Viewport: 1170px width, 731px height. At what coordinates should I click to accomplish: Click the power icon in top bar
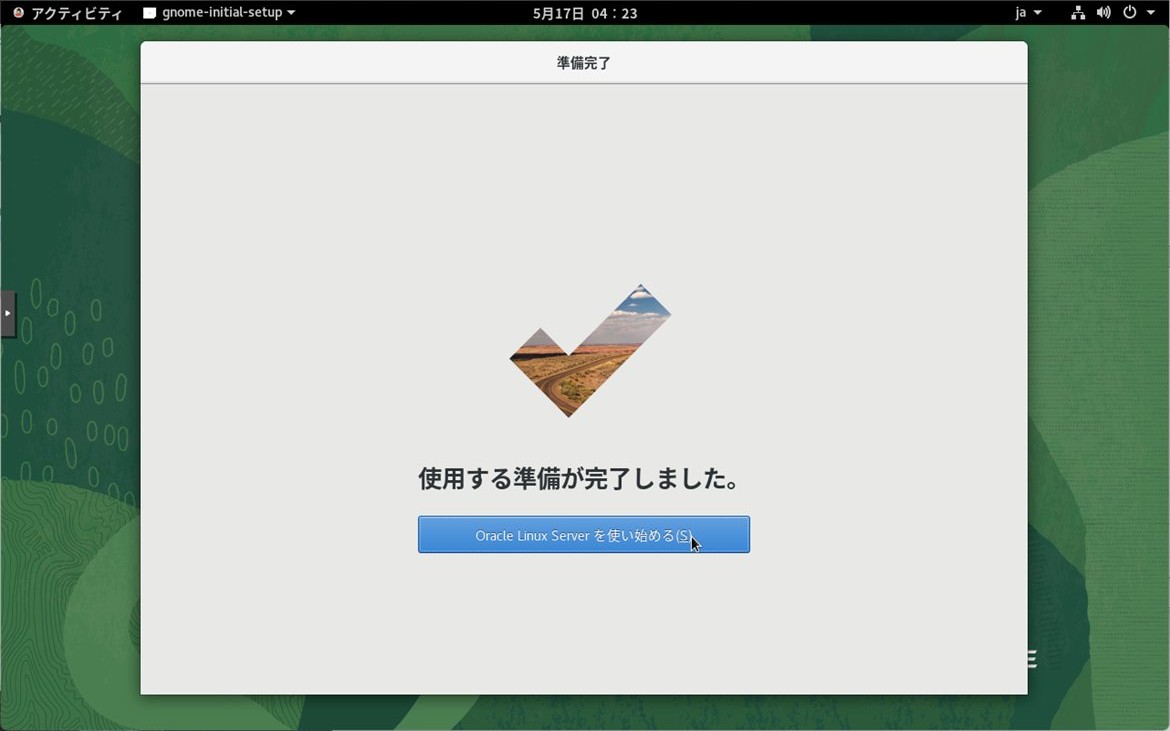[1130, 13]
